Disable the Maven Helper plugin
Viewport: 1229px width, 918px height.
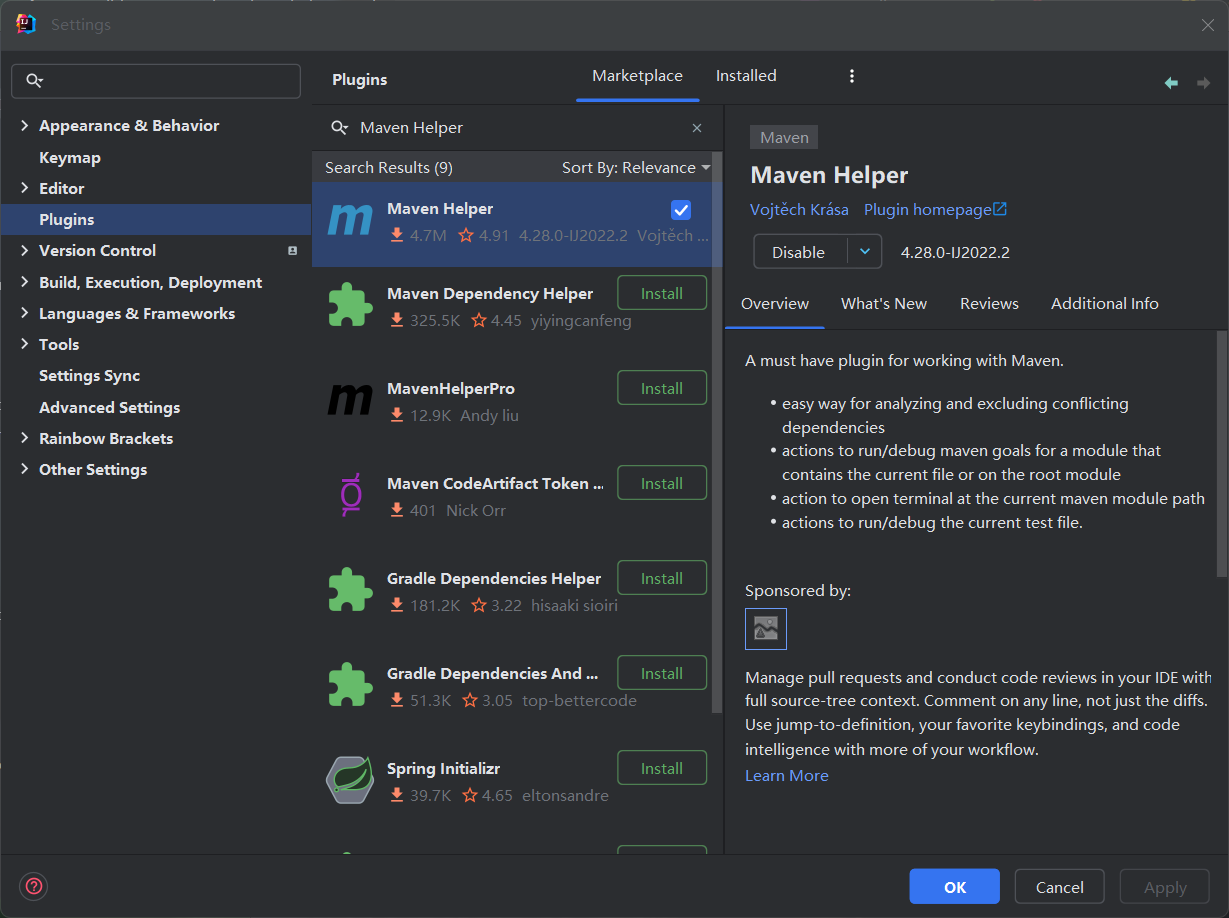pyautogui.click(x=800, y=252)
